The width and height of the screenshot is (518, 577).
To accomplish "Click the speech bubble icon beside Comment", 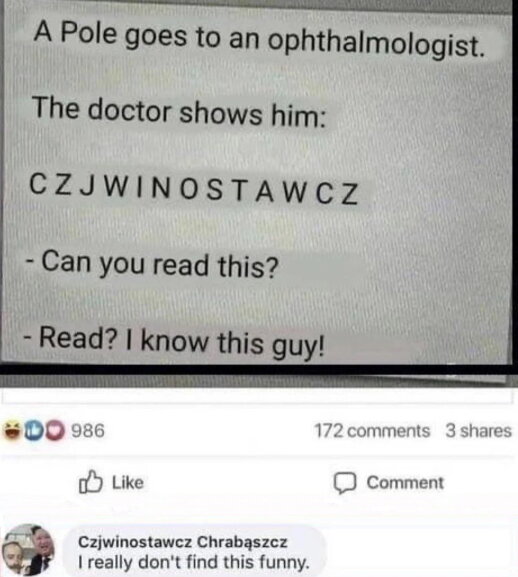I will [345, 483].
